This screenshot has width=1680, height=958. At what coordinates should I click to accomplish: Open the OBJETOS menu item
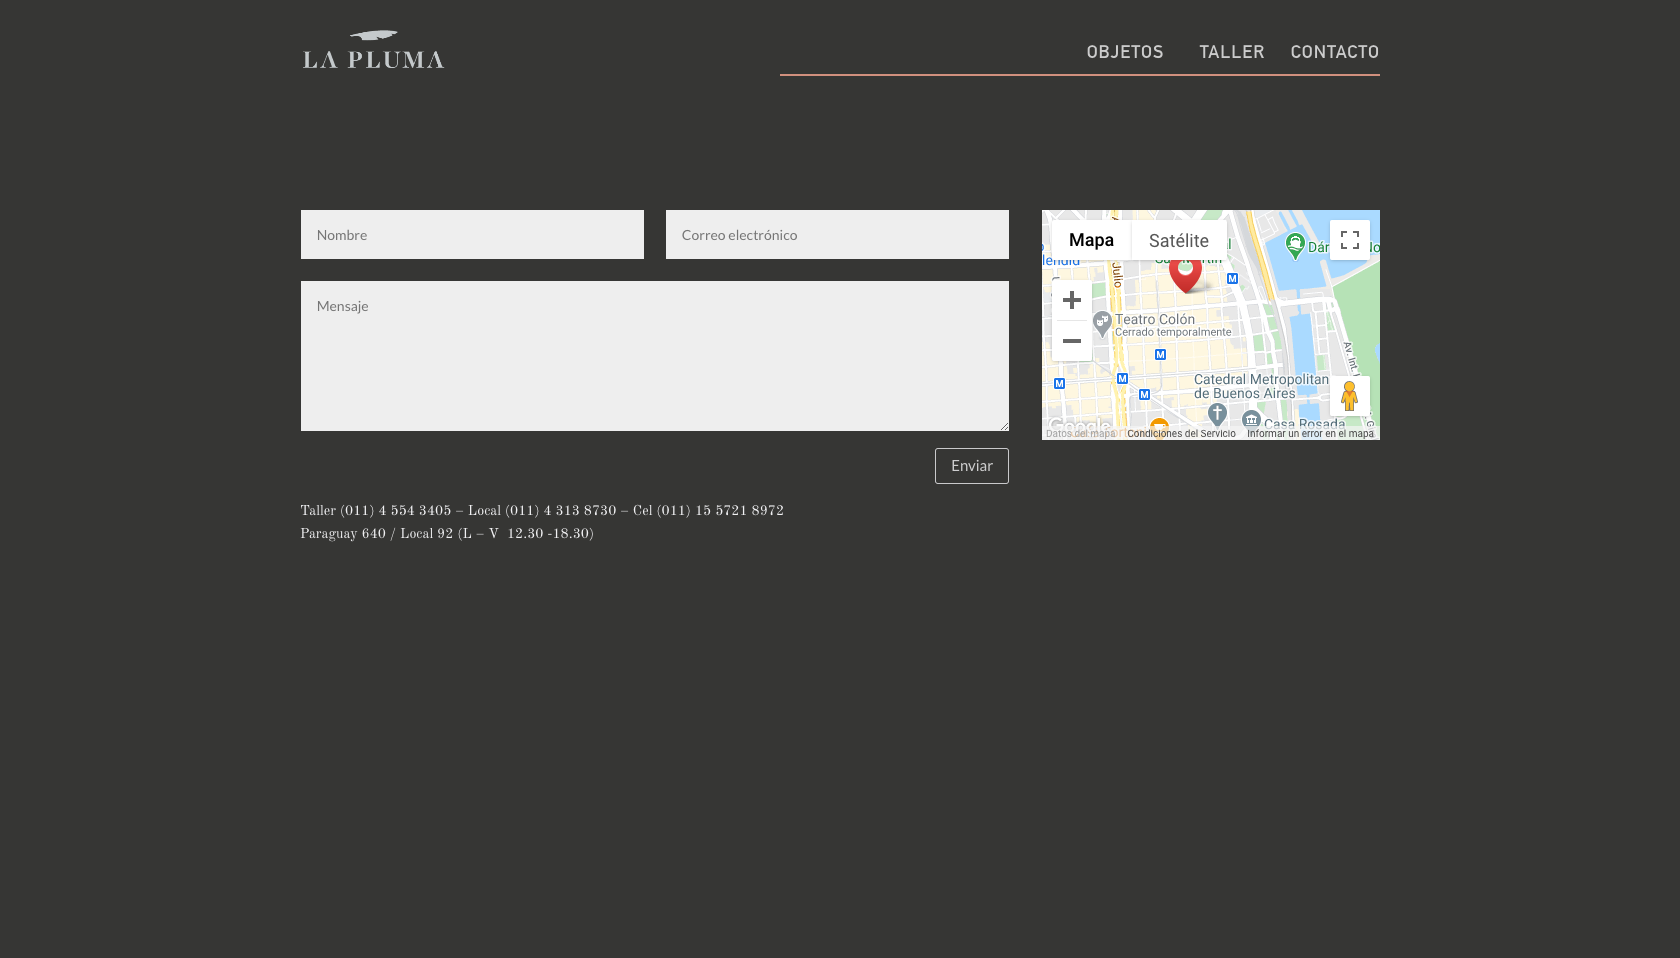pos(1125,51)
